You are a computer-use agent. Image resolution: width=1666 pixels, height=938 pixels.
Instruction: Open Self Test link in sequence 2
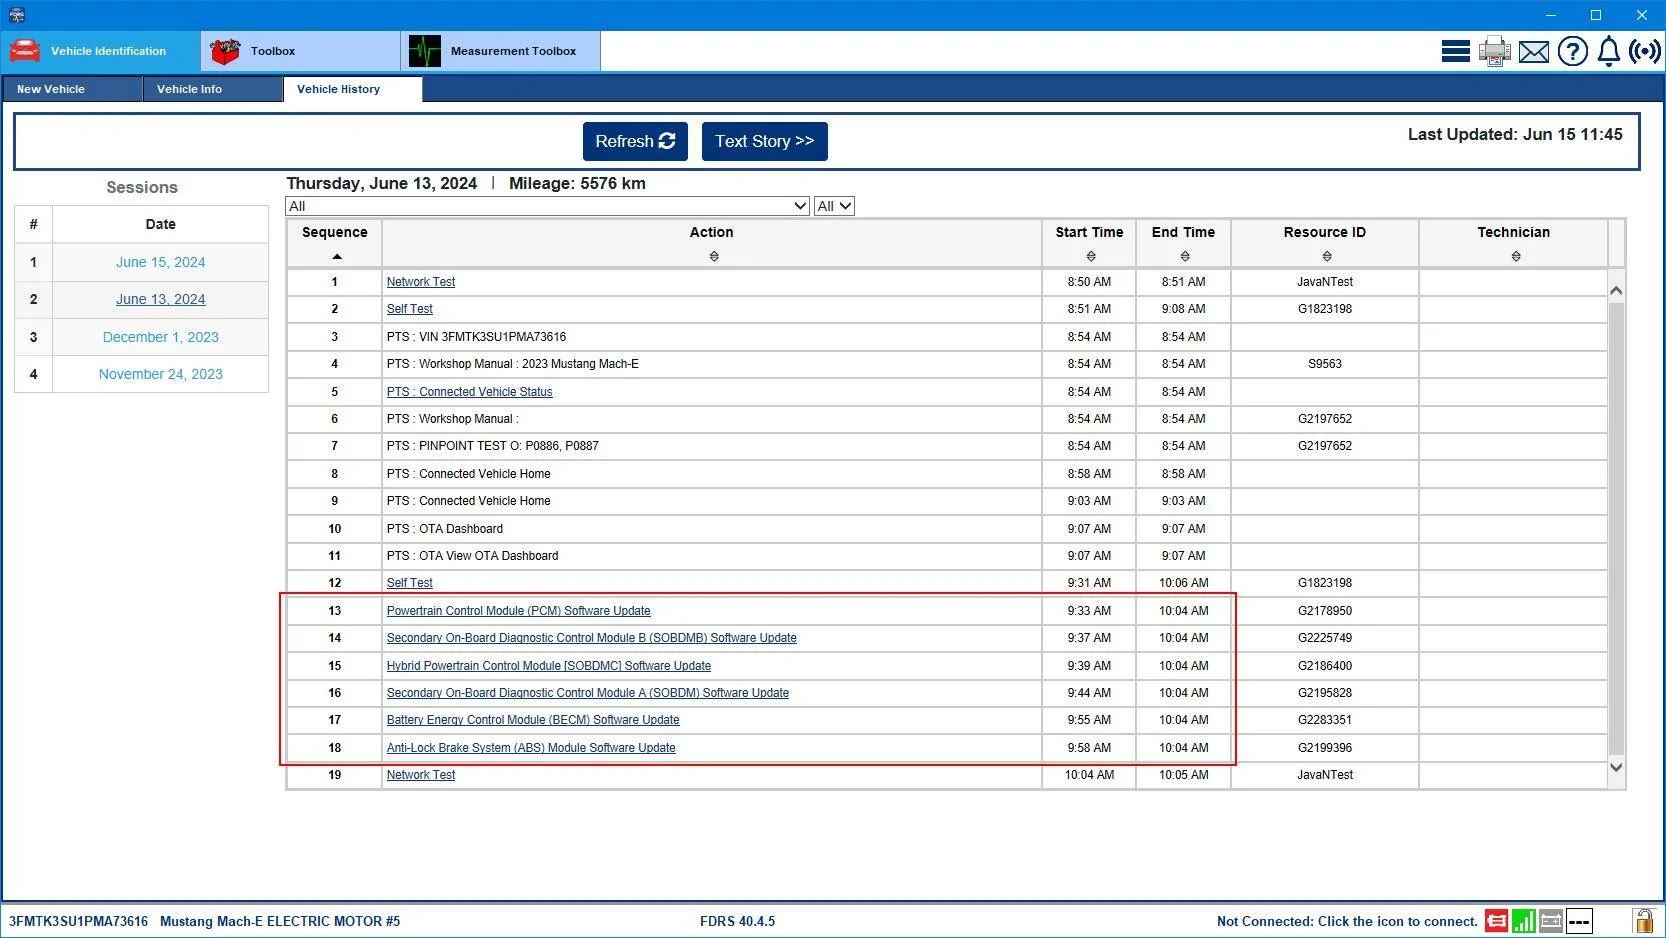tap(410, 309)
